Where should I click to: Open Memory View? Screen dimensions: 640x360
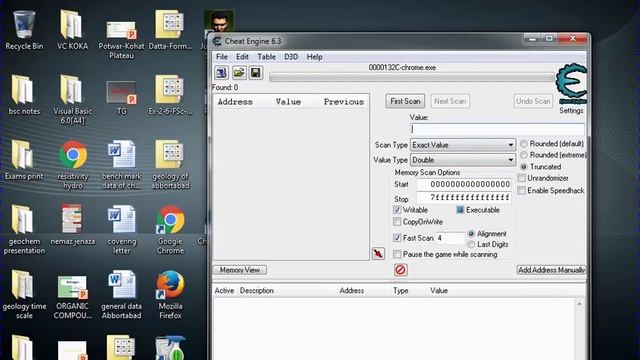click(x=240, y=270)
